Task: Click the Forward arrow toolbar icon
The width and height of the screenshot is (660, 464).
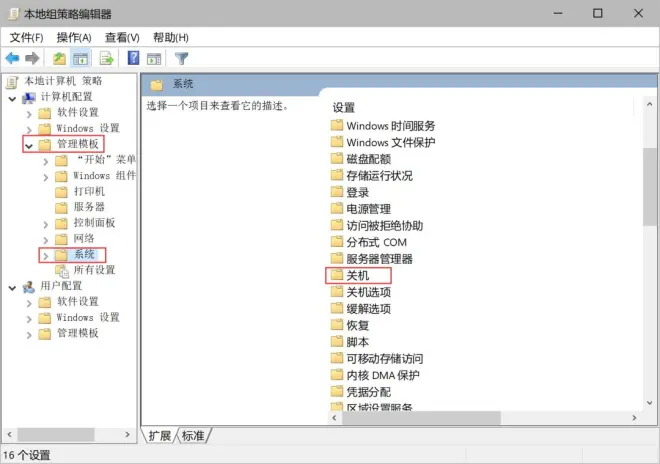Action: [x=32, y=58]
